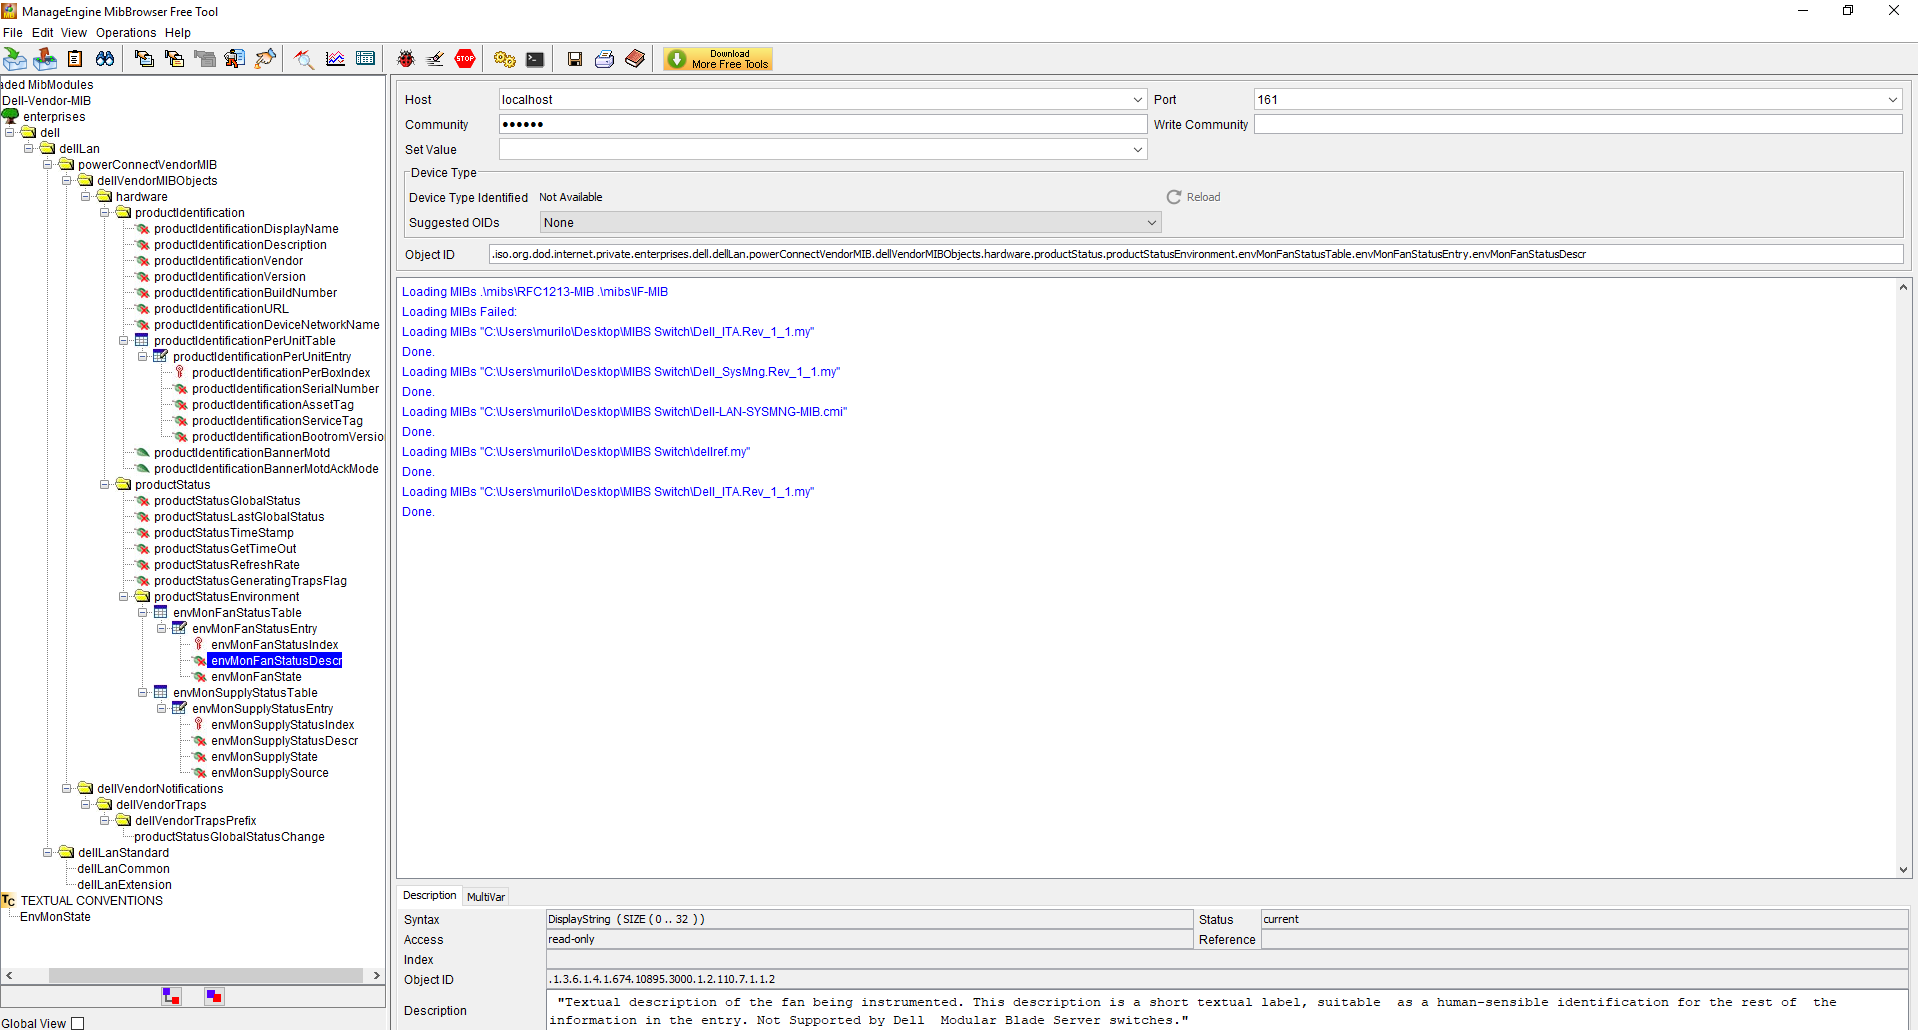Screen dimensions: 1918x1030
Task: Click the printer icon
Action: 605,59
